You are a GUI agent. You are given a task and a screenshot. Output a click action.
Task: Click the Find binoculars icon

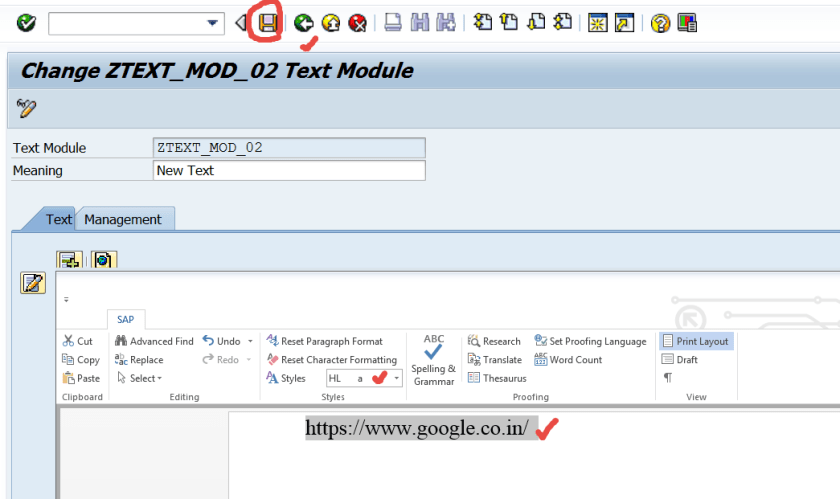[x=419, y=23]
